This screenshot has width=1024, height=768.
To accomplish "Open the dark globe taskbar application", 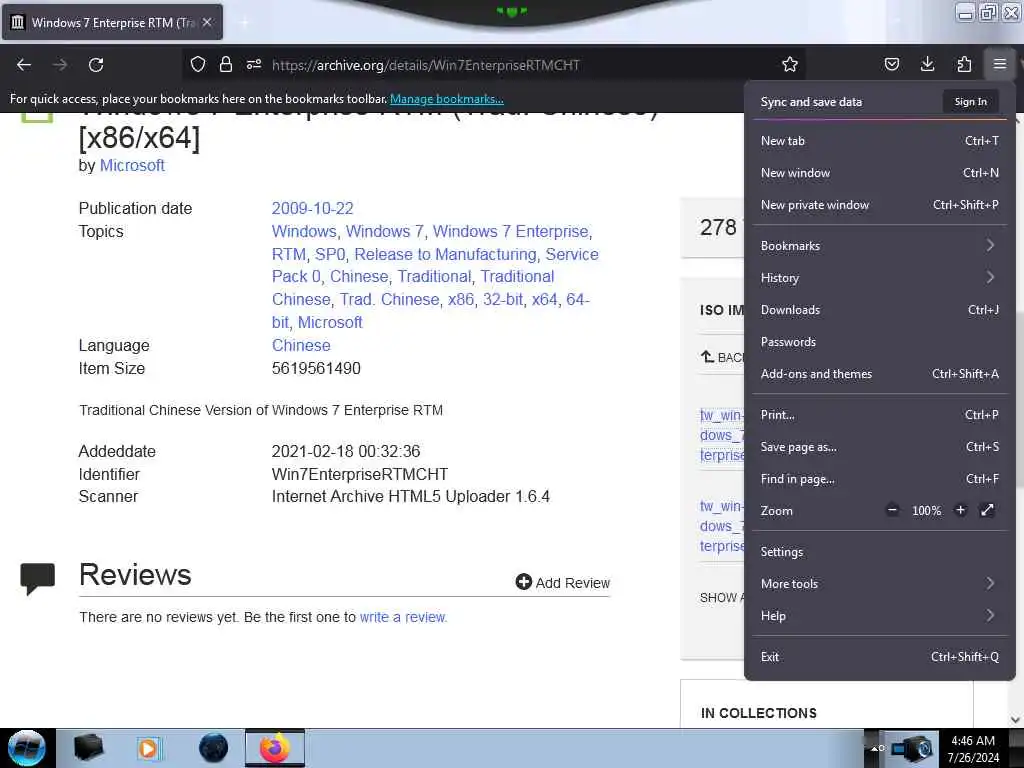I will tap(214, 748).
